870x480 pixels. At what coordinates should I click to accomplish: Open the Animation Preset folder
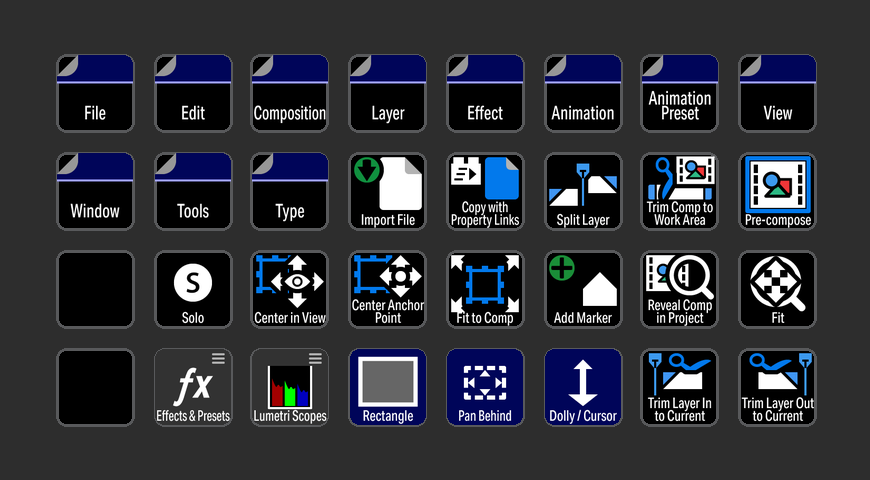tap(680, 93)
